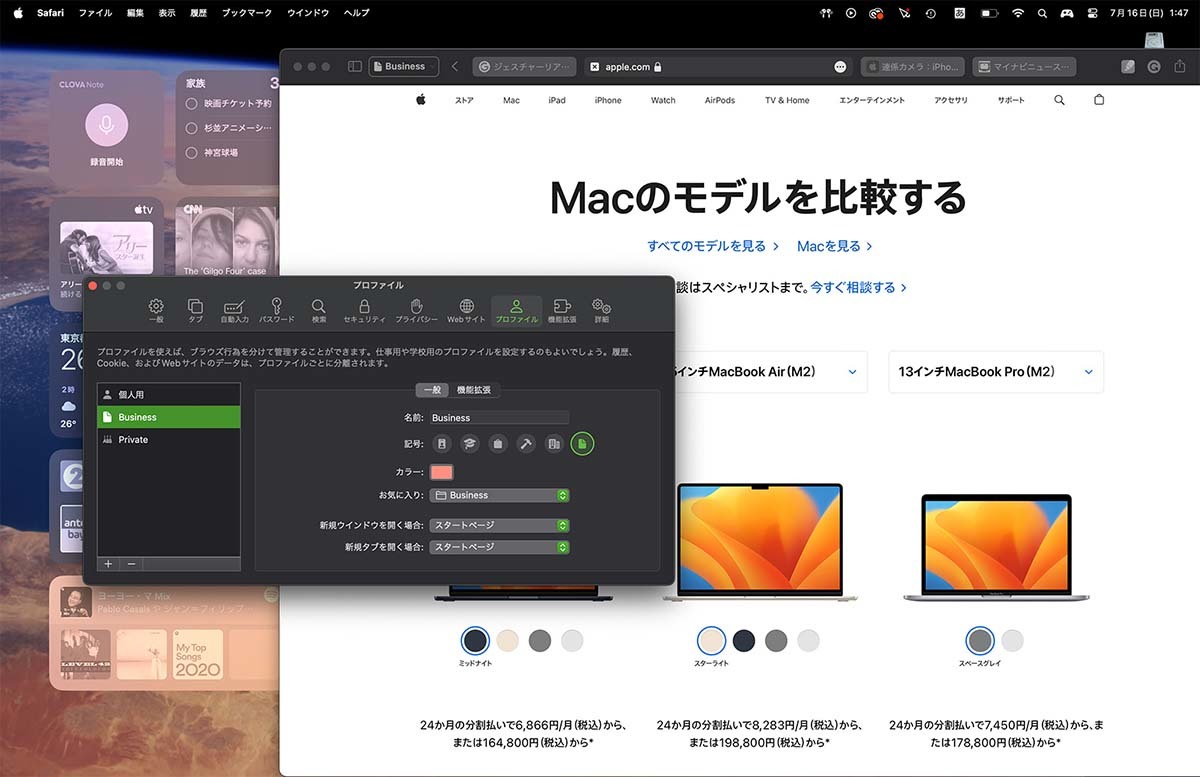Check off the 杉並アニメーション reminder
1200x777 pixels.
click(192, 128)
